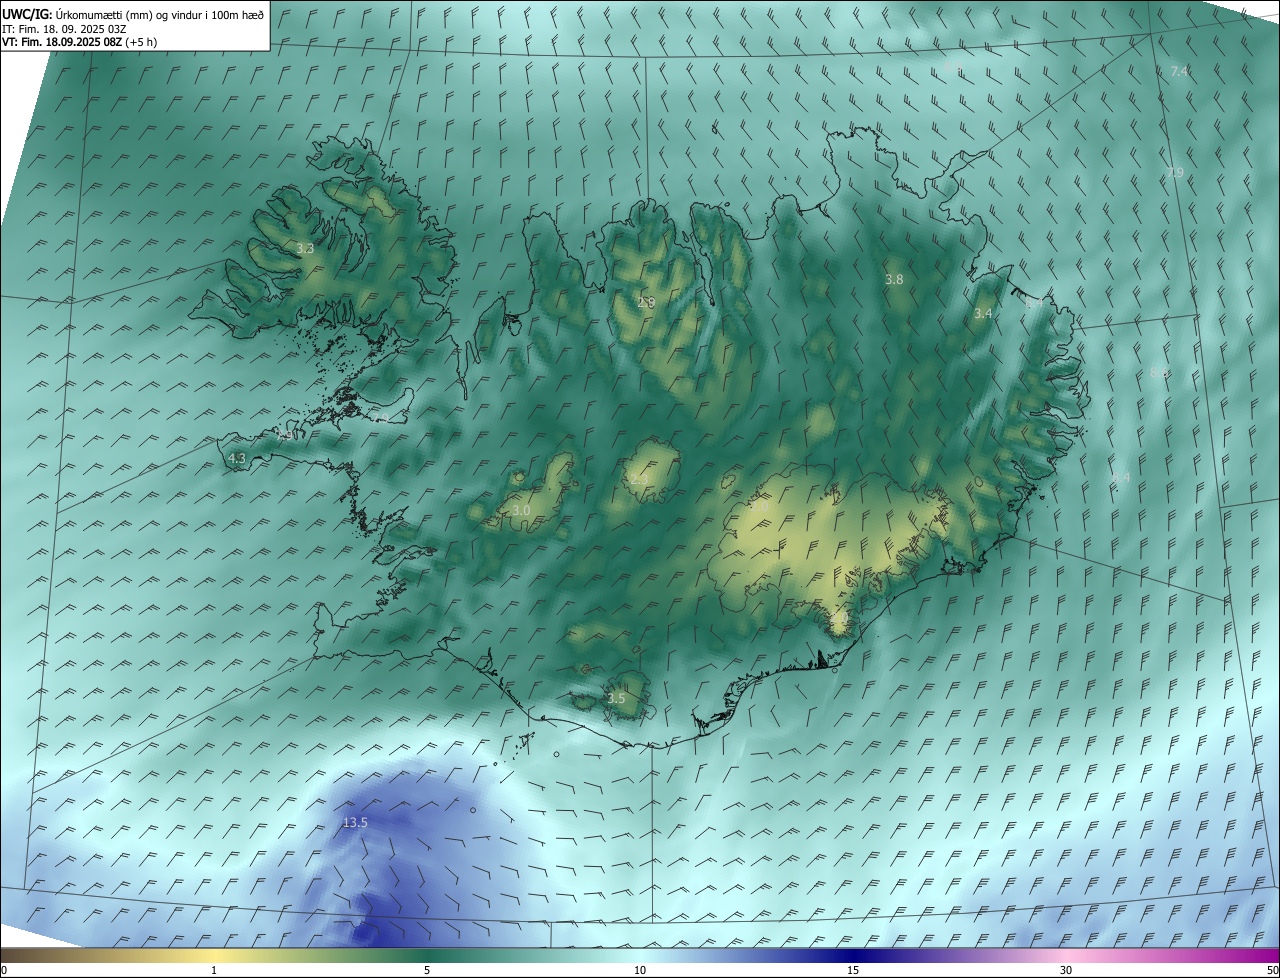Click the 'VT: Fim. 18.09.2025 08Z (+5 h)' line

pos(79,42)
